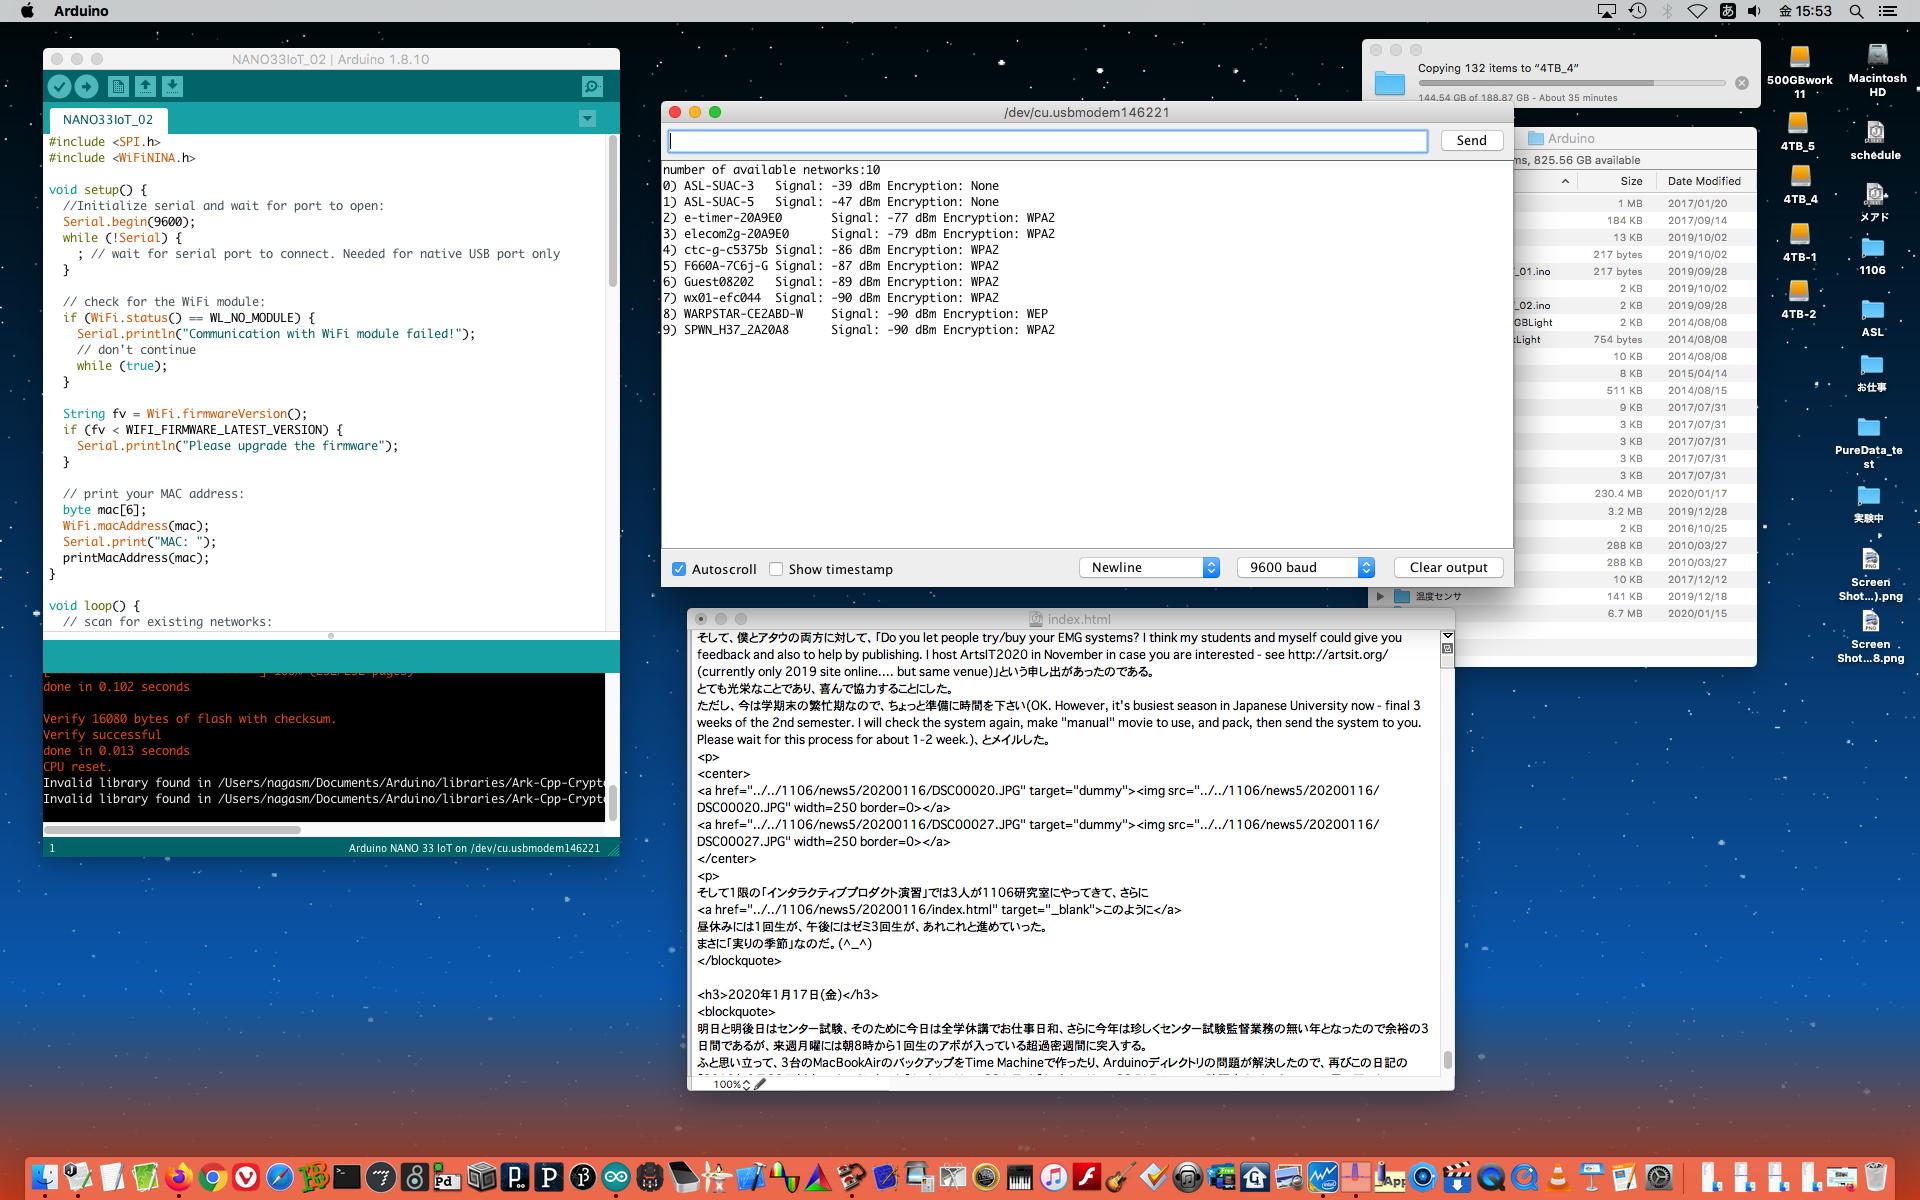Click the Arduino Upload arrow button
This screenshot has height=1200, width=1920.
click(87, 87)
